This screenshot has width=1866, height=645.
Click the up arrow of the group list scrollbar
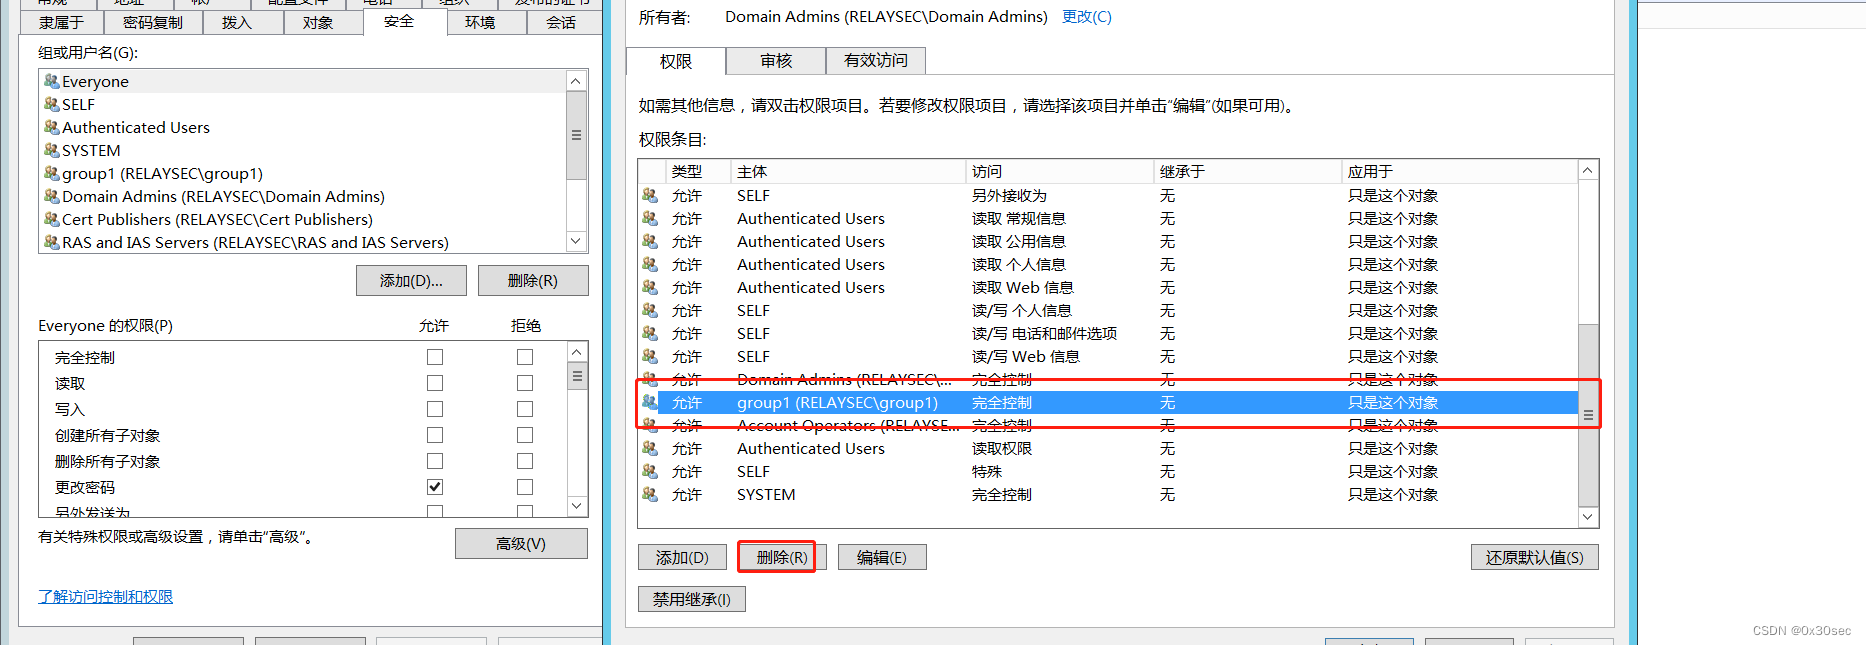[576, 81]
